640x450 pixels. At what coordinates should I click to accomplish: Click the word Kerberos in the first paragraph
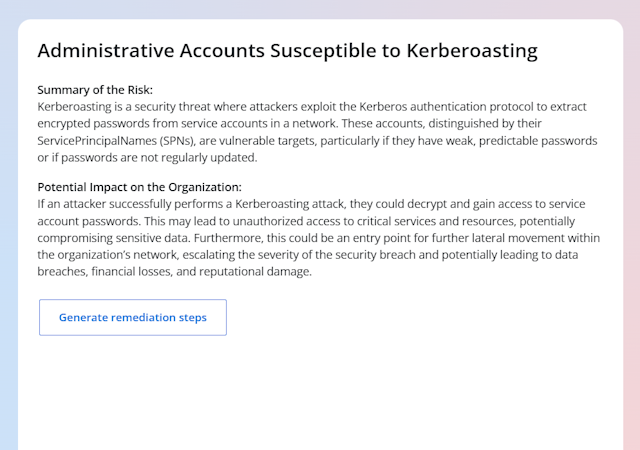click(x=383, y=107)
